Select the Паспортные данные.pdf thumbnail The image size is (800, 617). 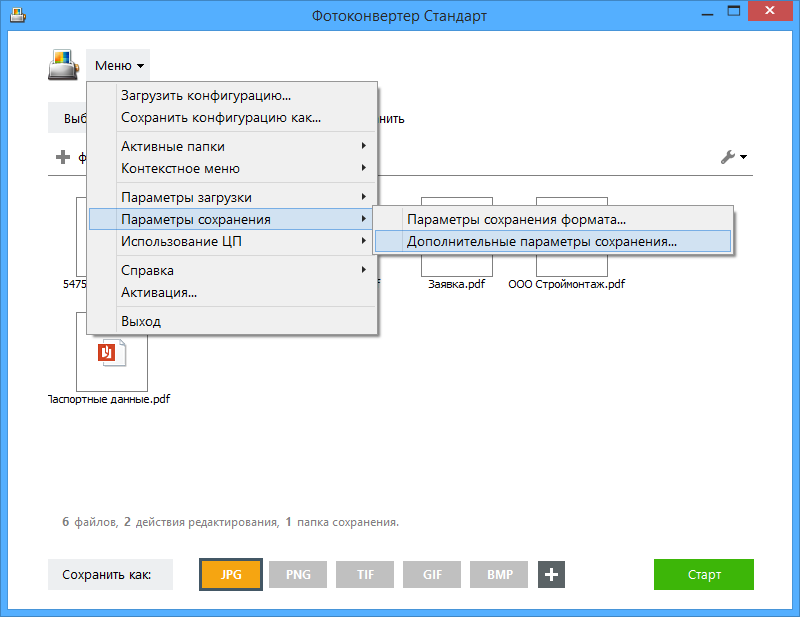tap(112, 363)
